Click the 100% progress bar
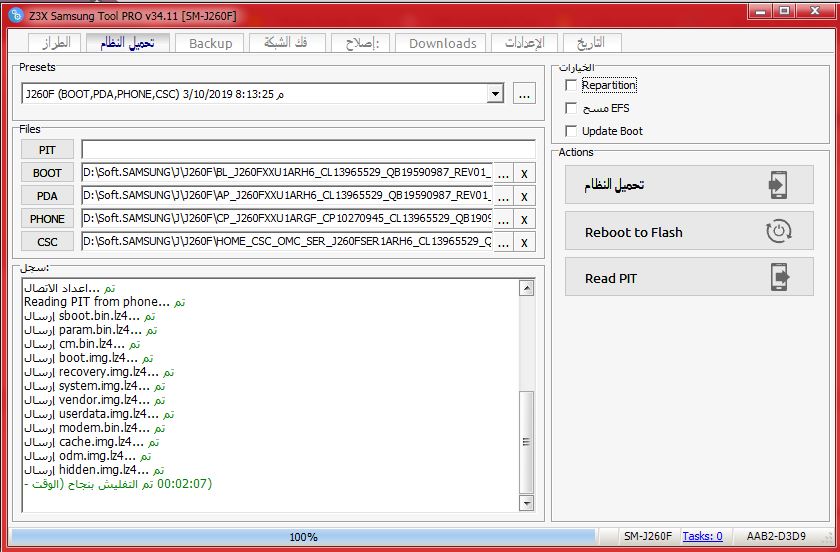The image size is (840, 552). coord(303,536)
